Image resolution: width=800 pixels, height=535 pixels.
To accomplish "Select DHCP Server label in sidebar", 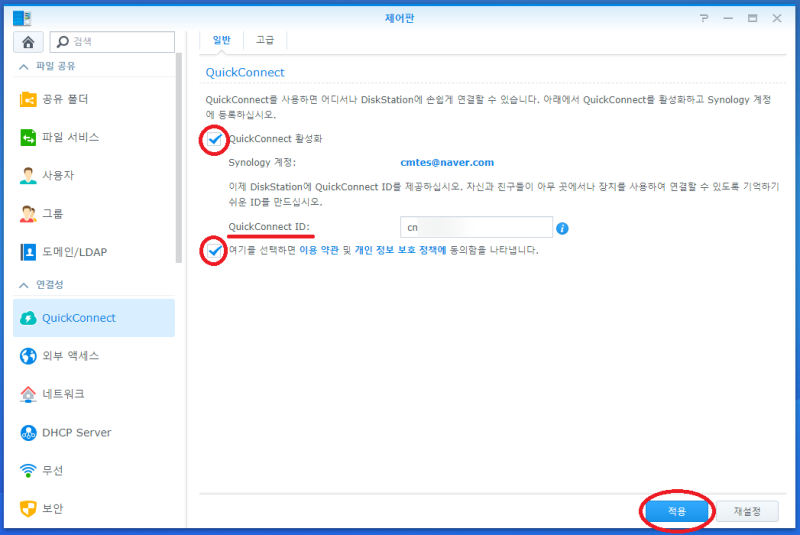I will click(x=77, y=432).
